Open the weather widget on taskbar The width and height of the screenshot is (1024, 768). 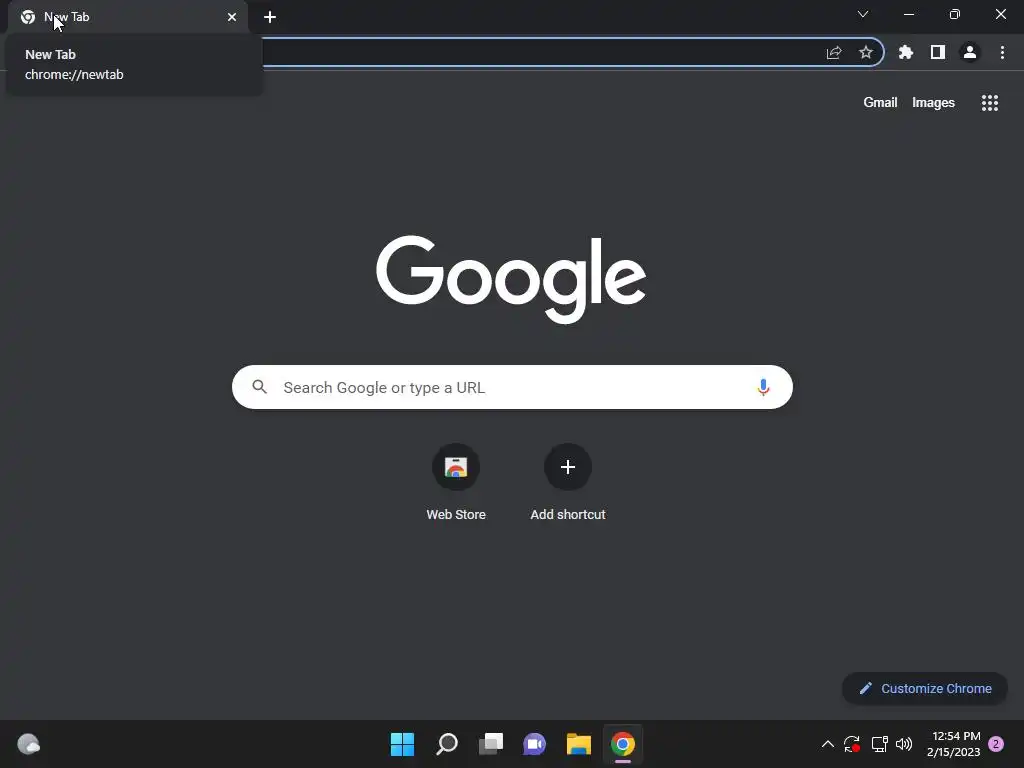[28, 744]
